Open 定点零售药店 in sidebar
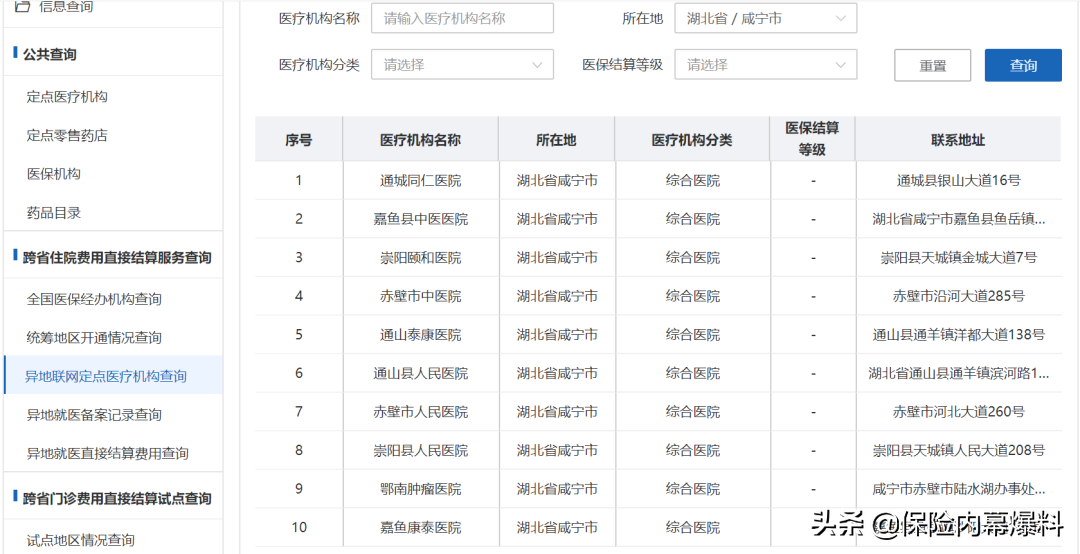Viewport: 1080px width, 554px height. (x=67, y=135)
